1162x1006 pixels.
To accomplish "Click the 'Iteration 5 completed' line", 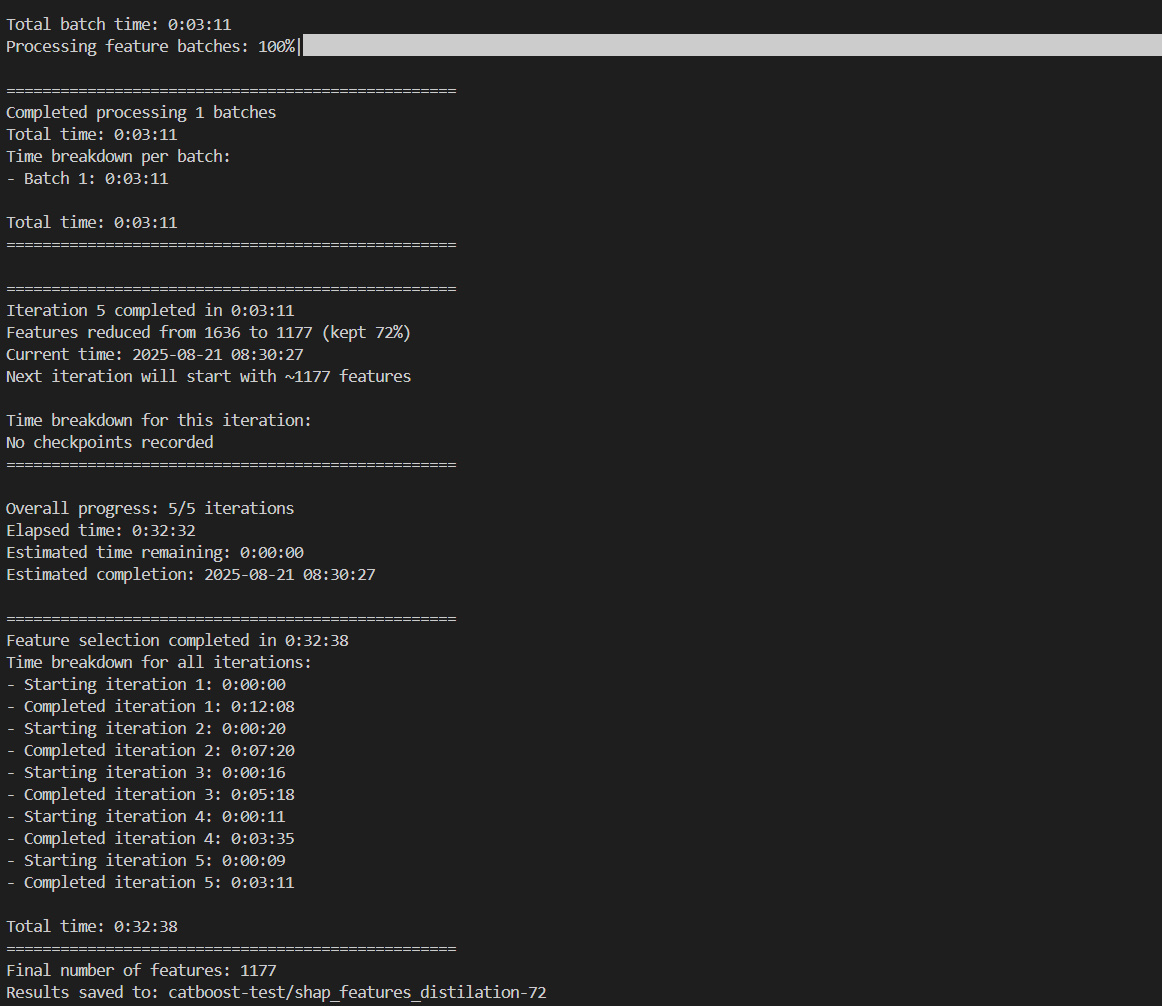I will point(150,310).
